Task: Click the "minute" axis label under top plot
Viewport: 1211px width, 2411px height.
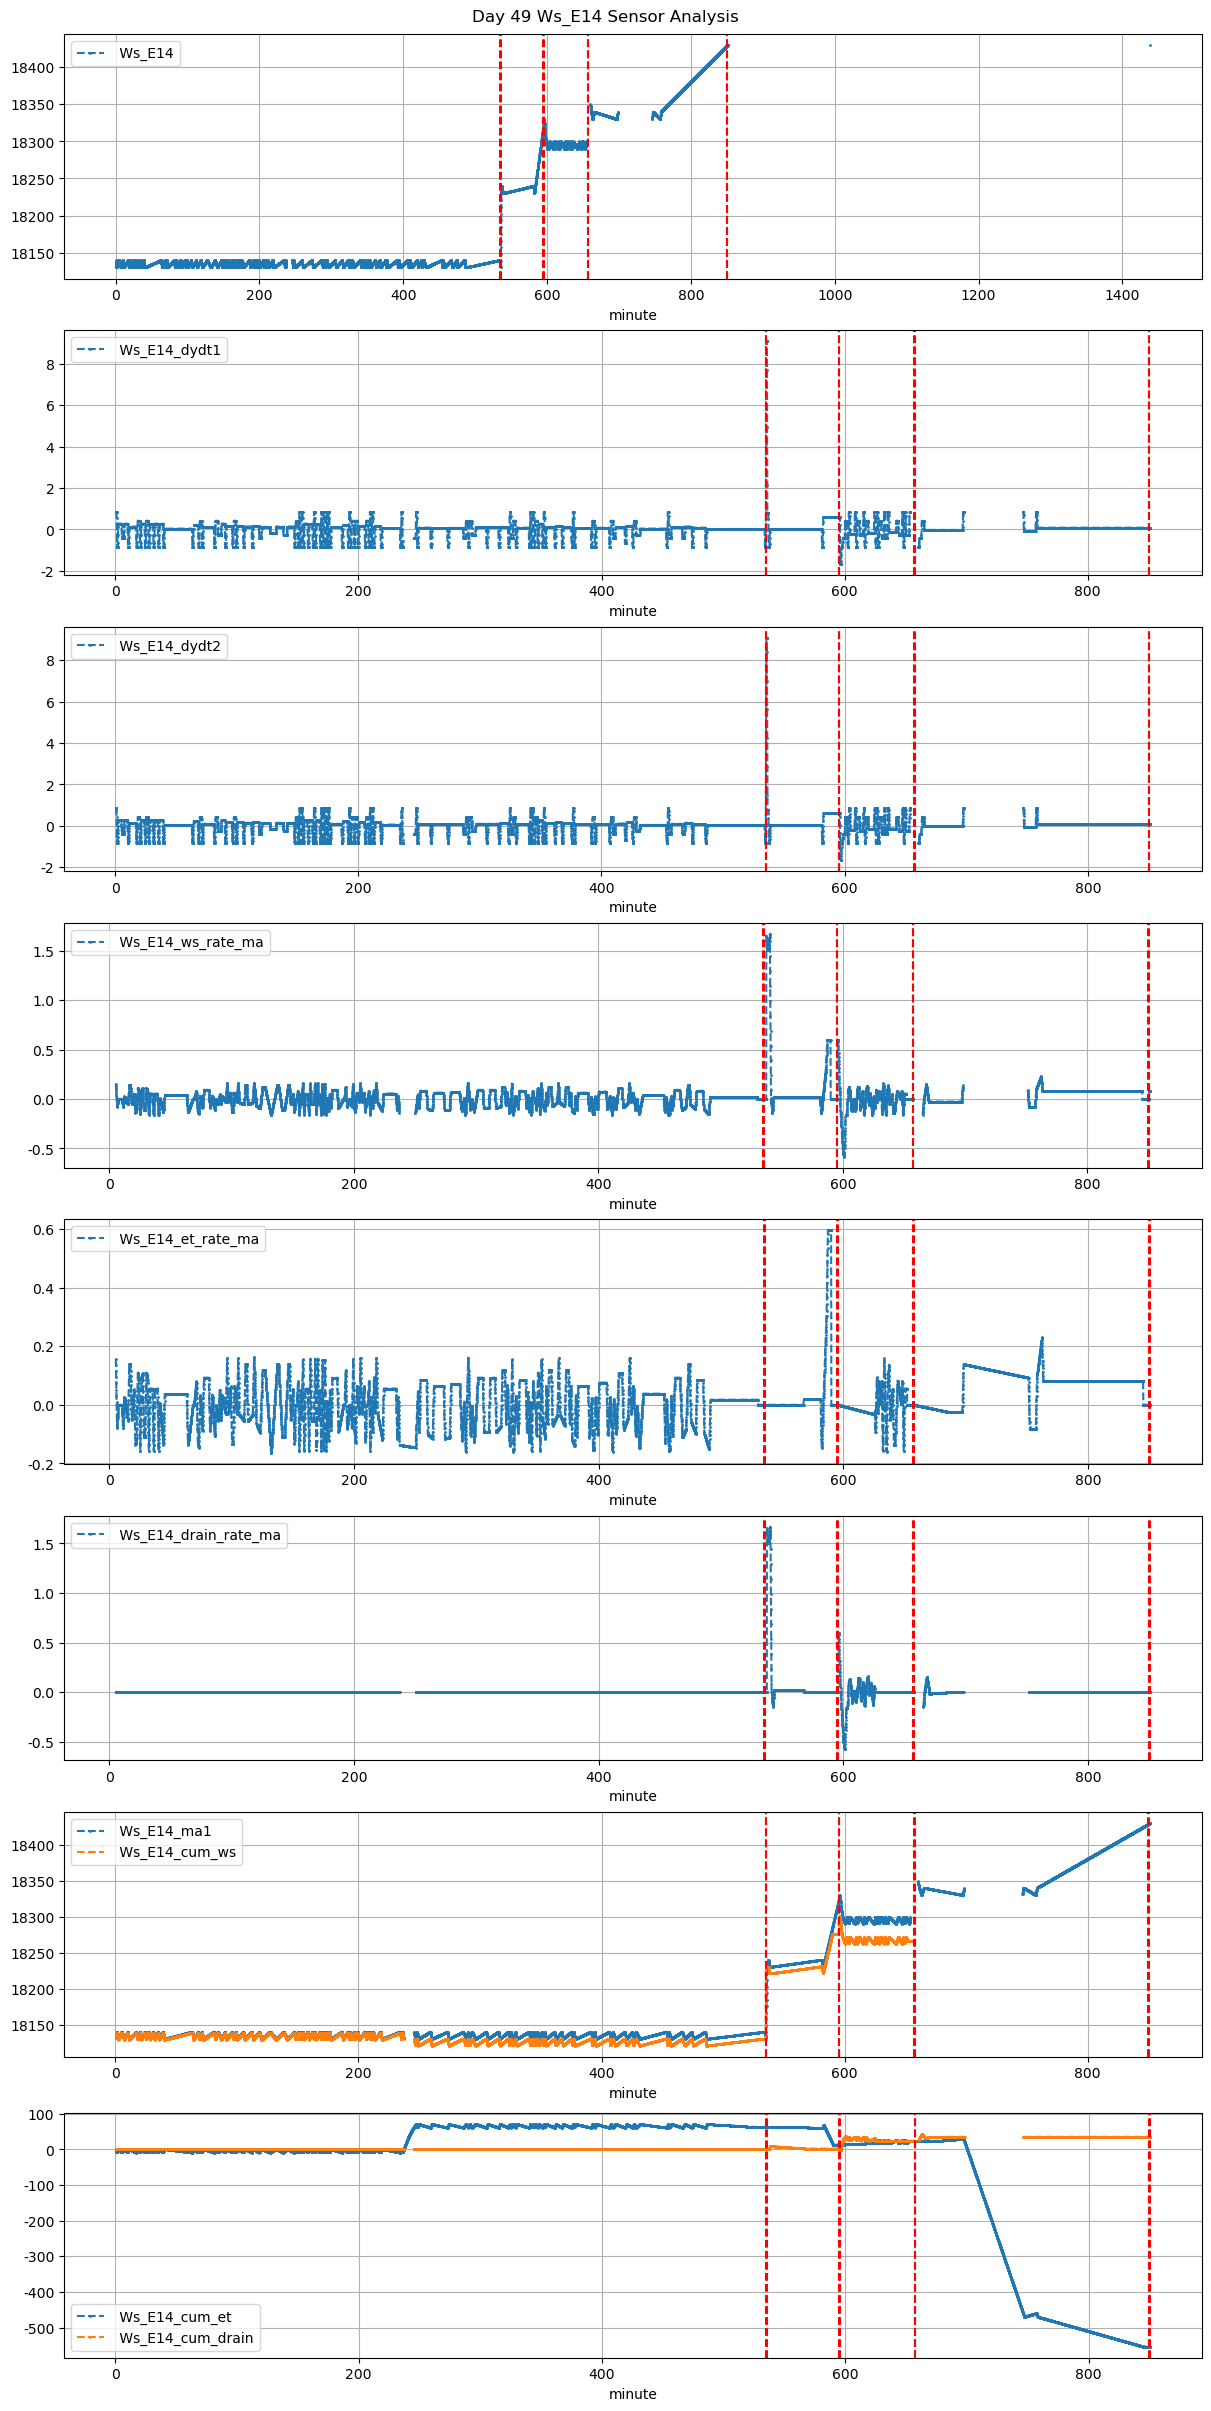Action: coord(633,315)
